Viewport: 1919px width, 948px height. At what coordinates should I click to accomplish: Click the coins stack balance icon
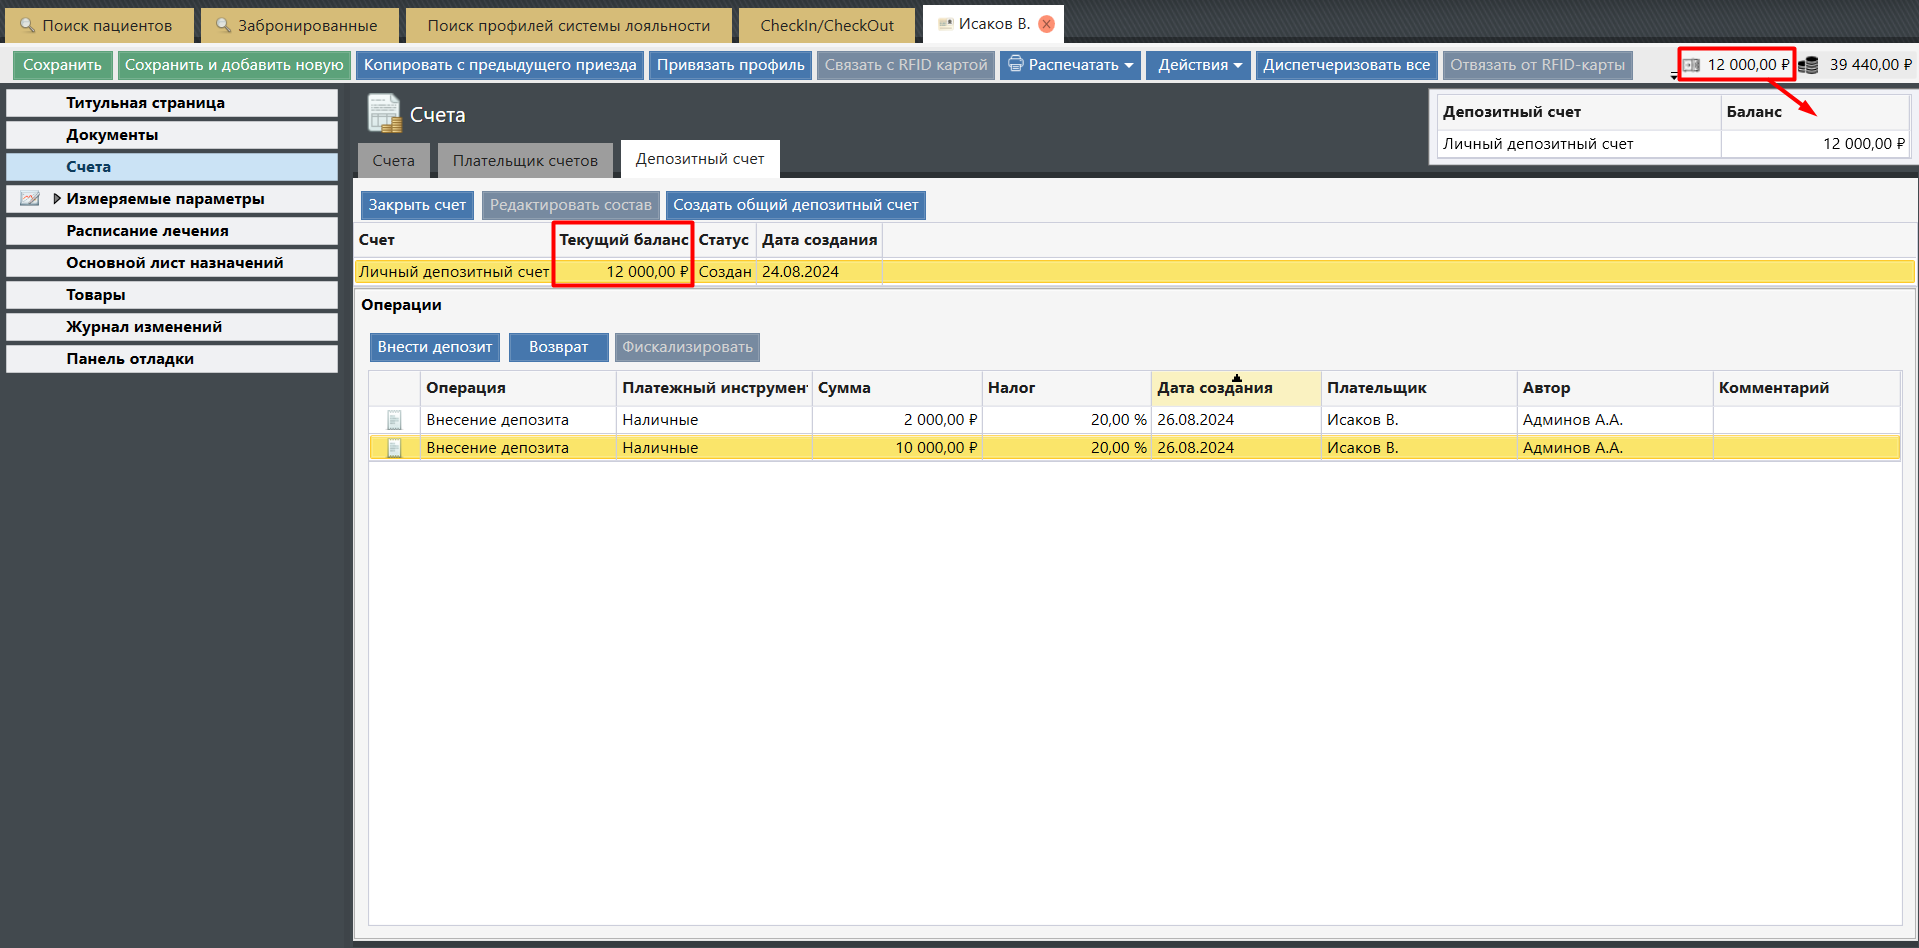(1808, 65)
